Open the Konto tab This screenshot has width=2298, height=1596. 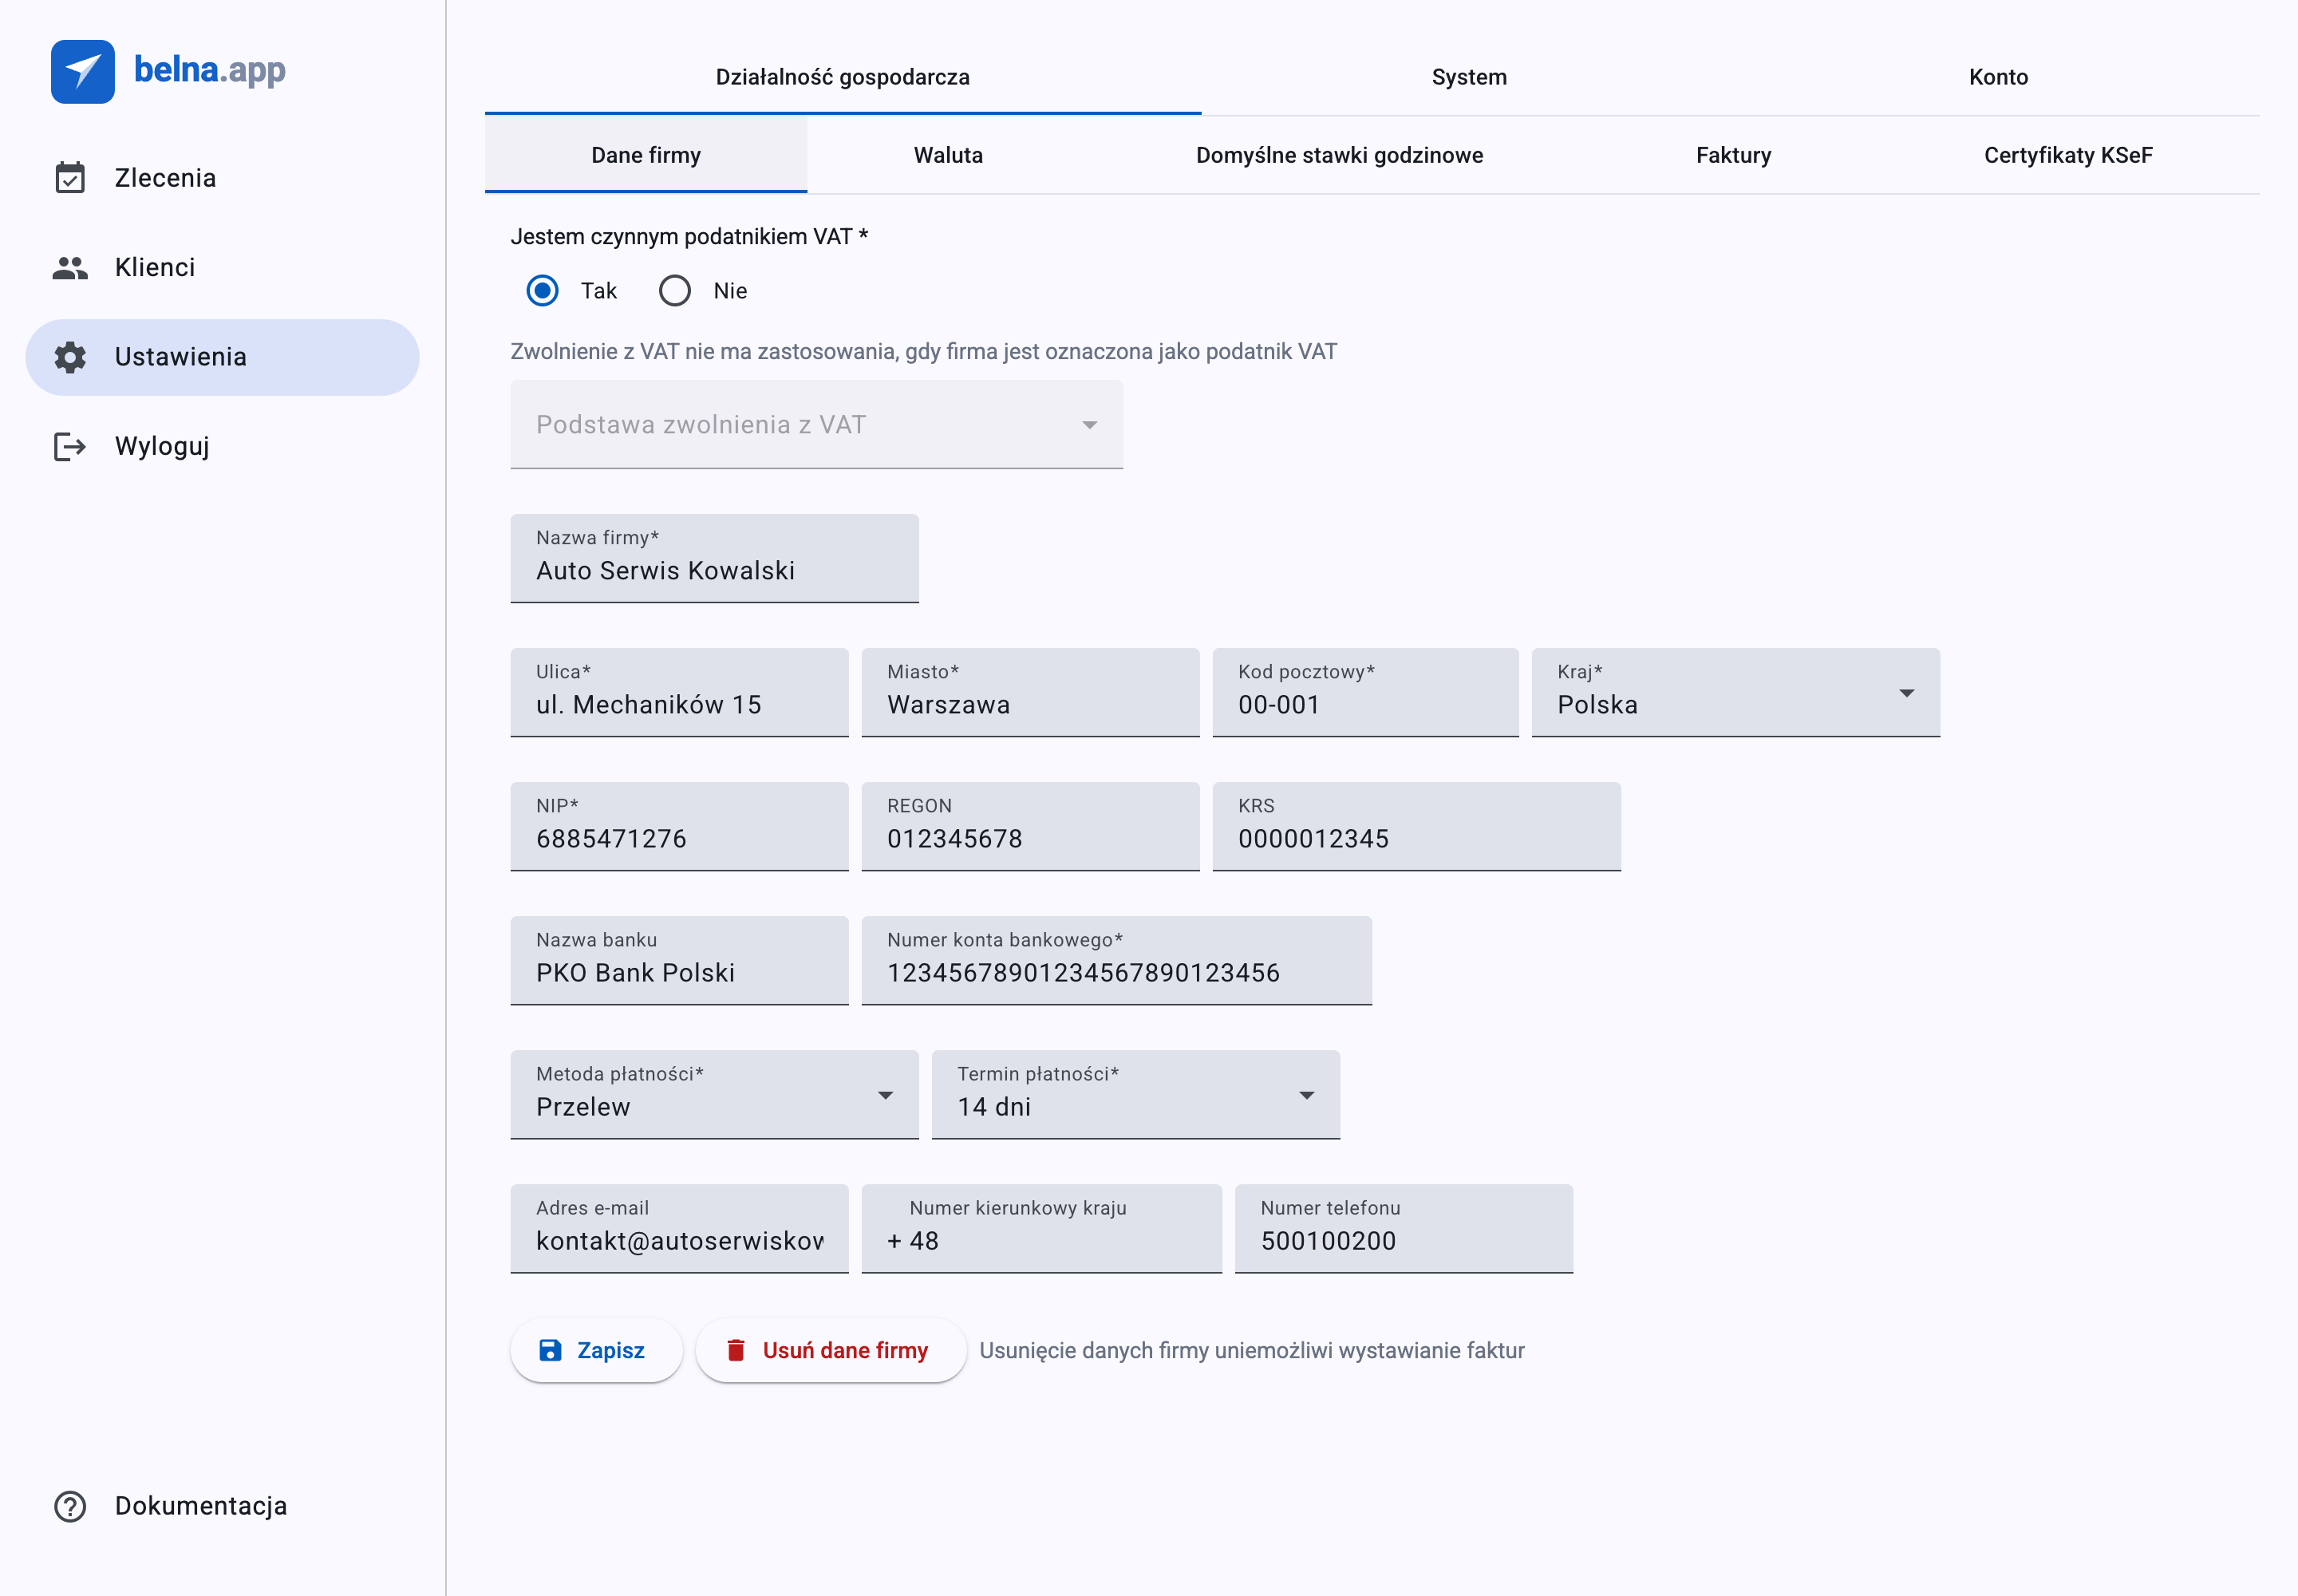[1998, 77]
